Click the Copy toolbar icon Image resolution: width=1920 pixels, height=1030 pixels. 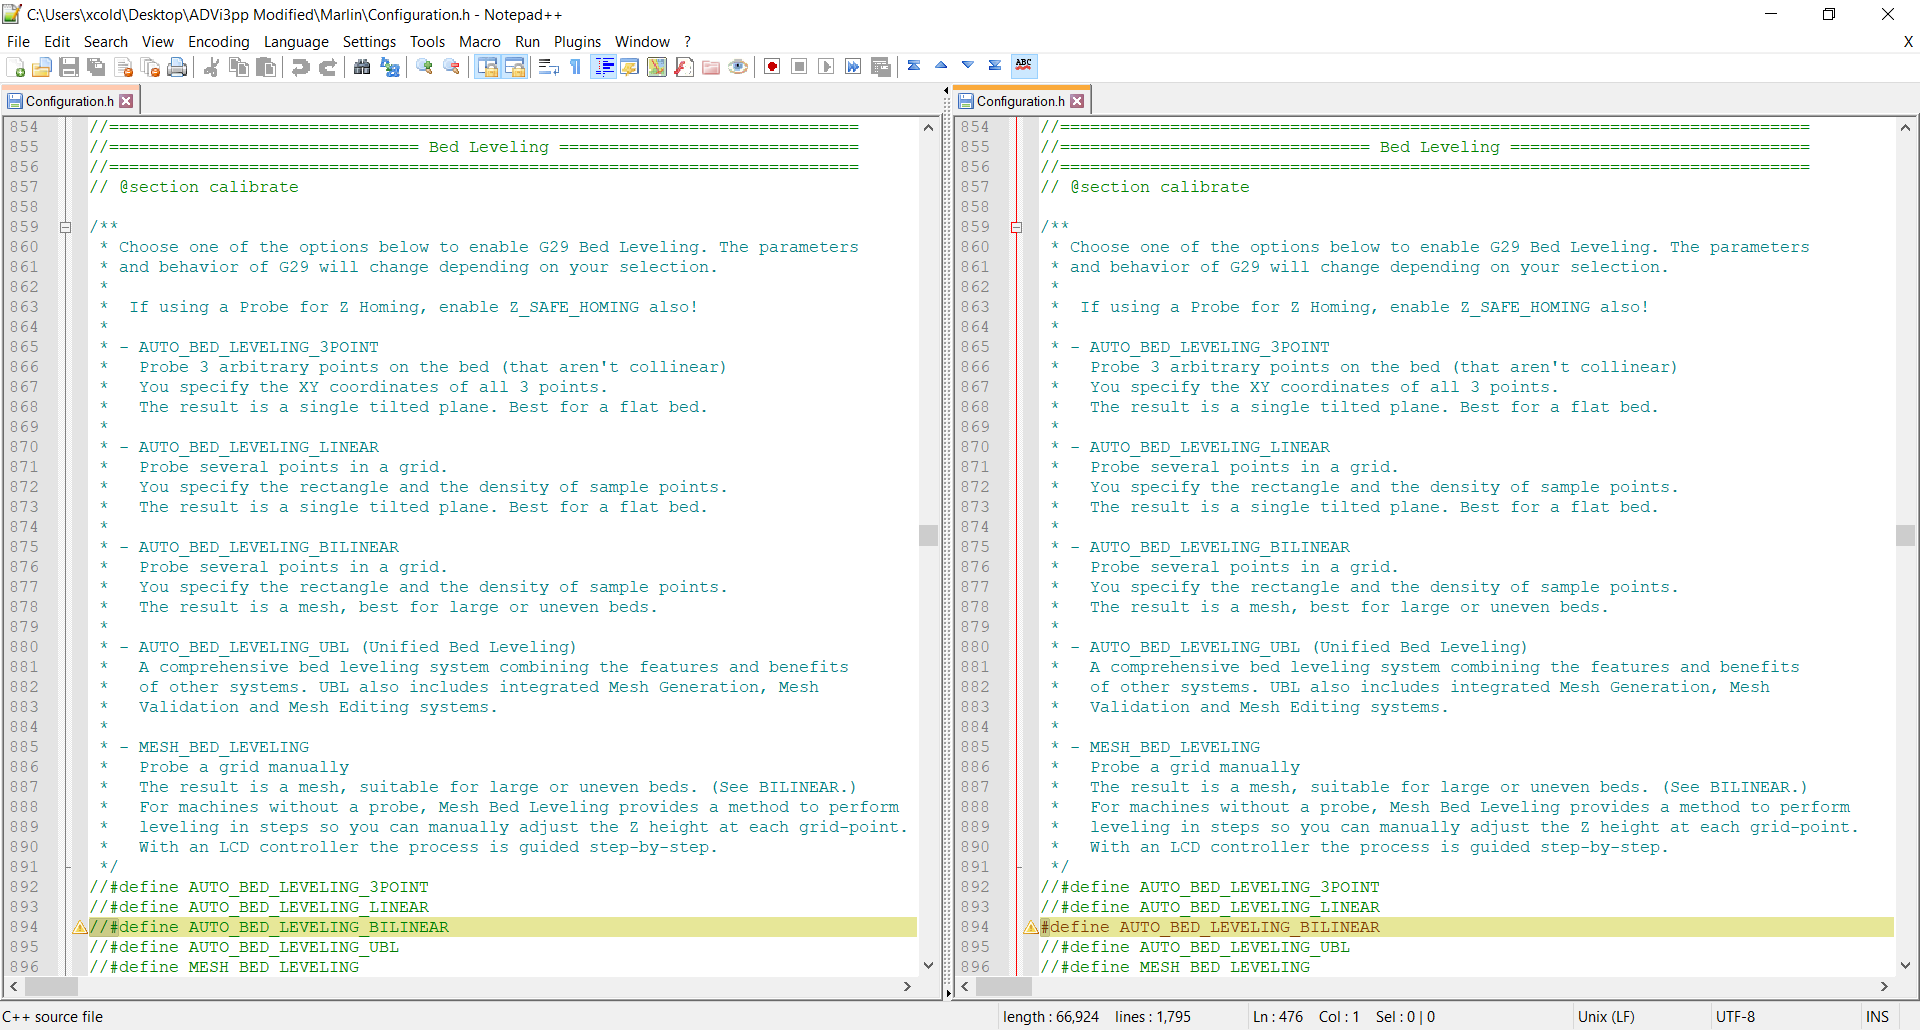[x=239, y=67]
